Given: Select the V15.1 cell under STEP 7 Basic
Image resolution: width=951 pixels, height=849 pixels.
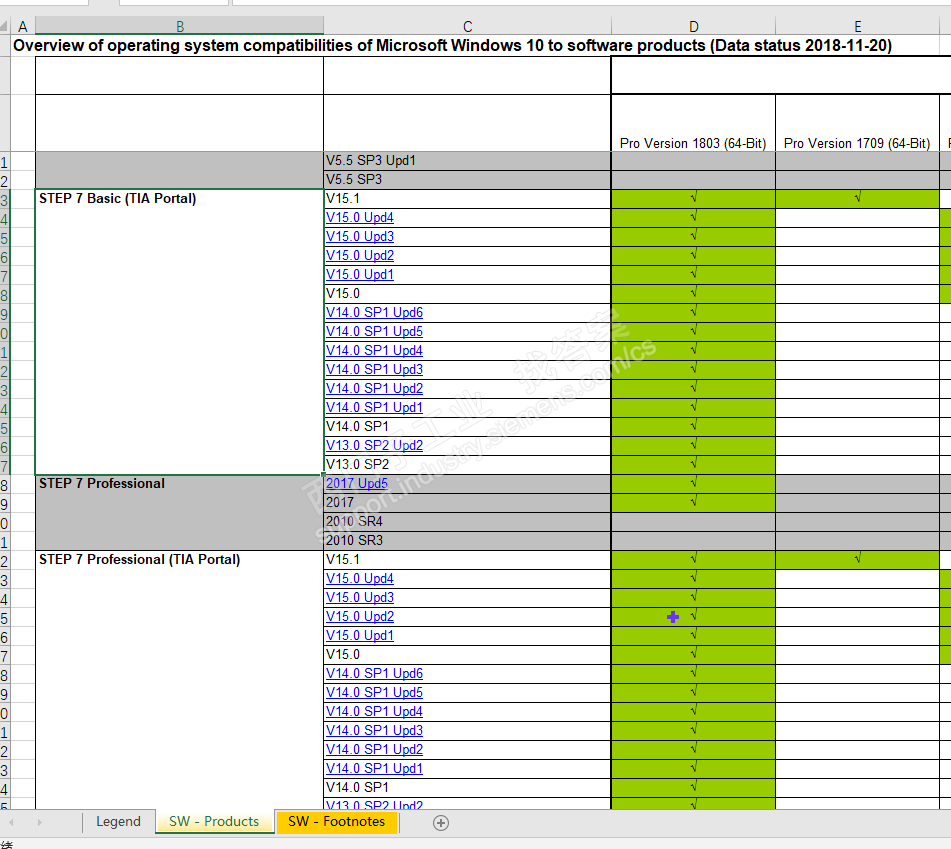Looking at the screenshot, I should click(x=467, y=198).
